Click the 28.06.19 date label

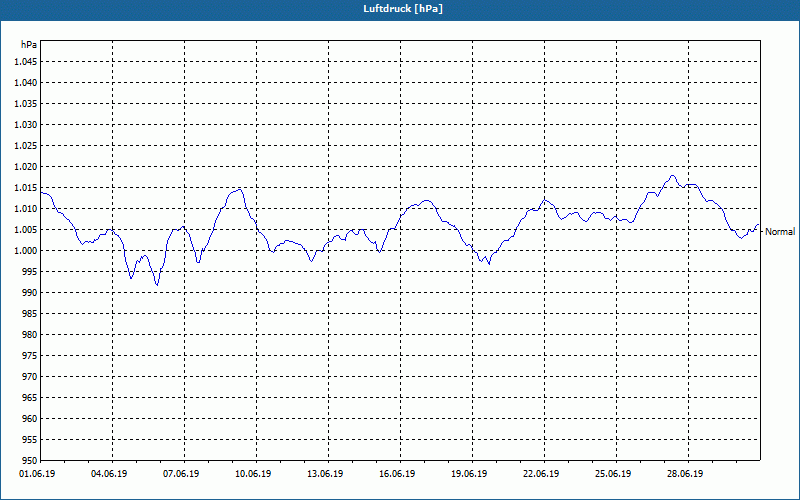click(685, 474)
